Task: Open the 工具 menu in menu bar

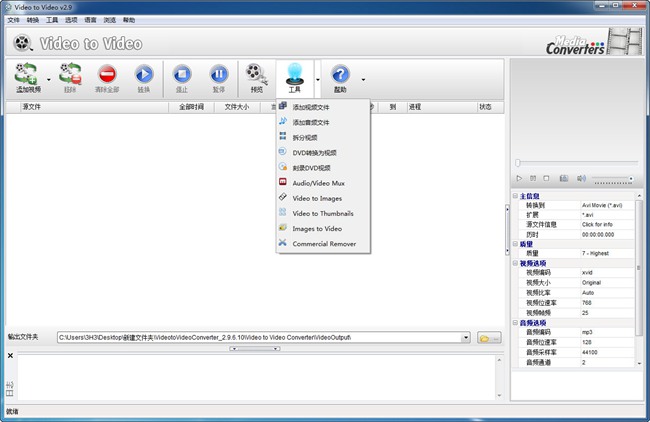Action: [52, 20]
